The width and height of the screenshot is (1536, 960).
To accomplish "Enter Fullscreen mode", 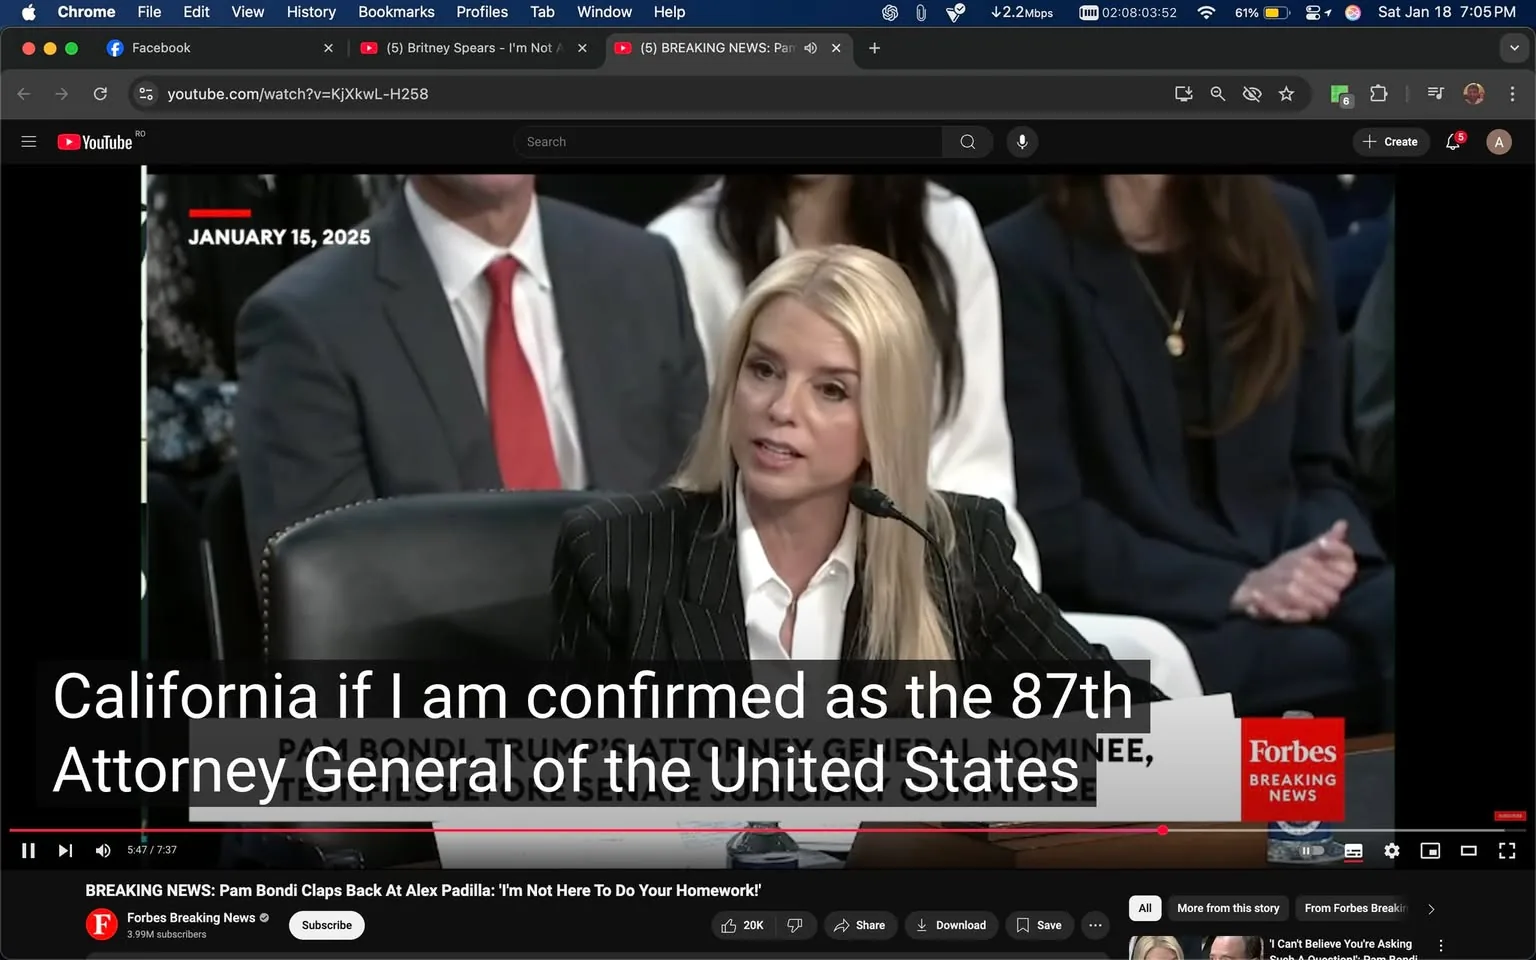I will coord(1506,851).
